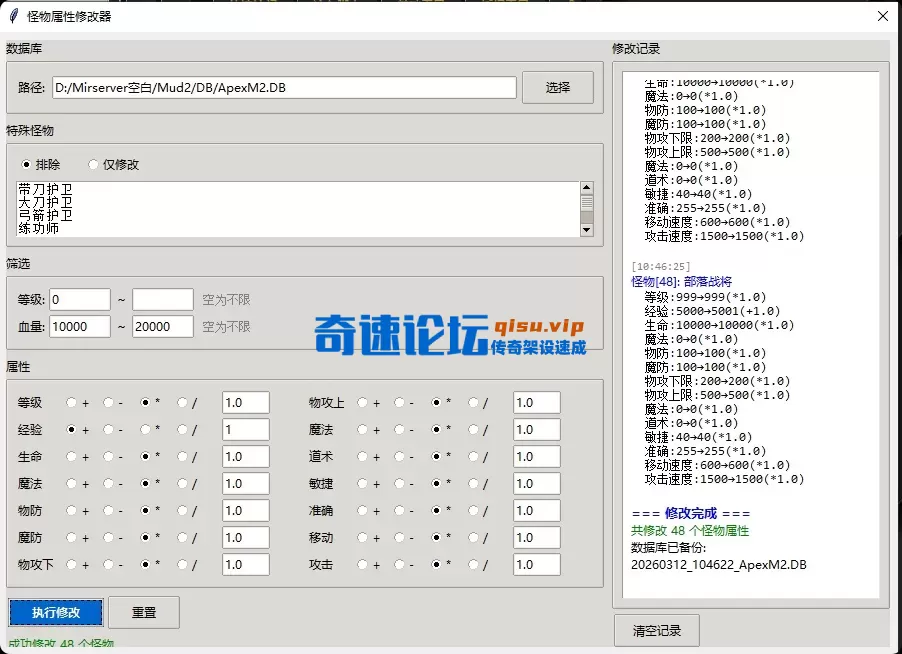Choose the * operator for 经验
Image resolution: width=902 pixels, height=654 pixels.
[x=146, y=430]
